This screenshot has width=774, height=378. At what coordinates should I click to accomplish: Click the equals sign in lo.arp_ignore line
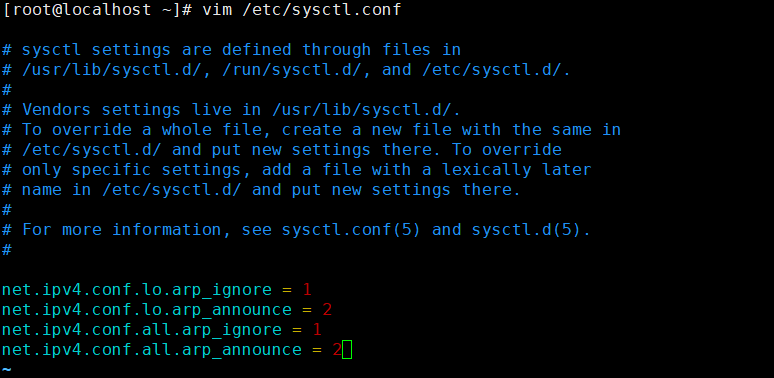click(x=287, y=290)
